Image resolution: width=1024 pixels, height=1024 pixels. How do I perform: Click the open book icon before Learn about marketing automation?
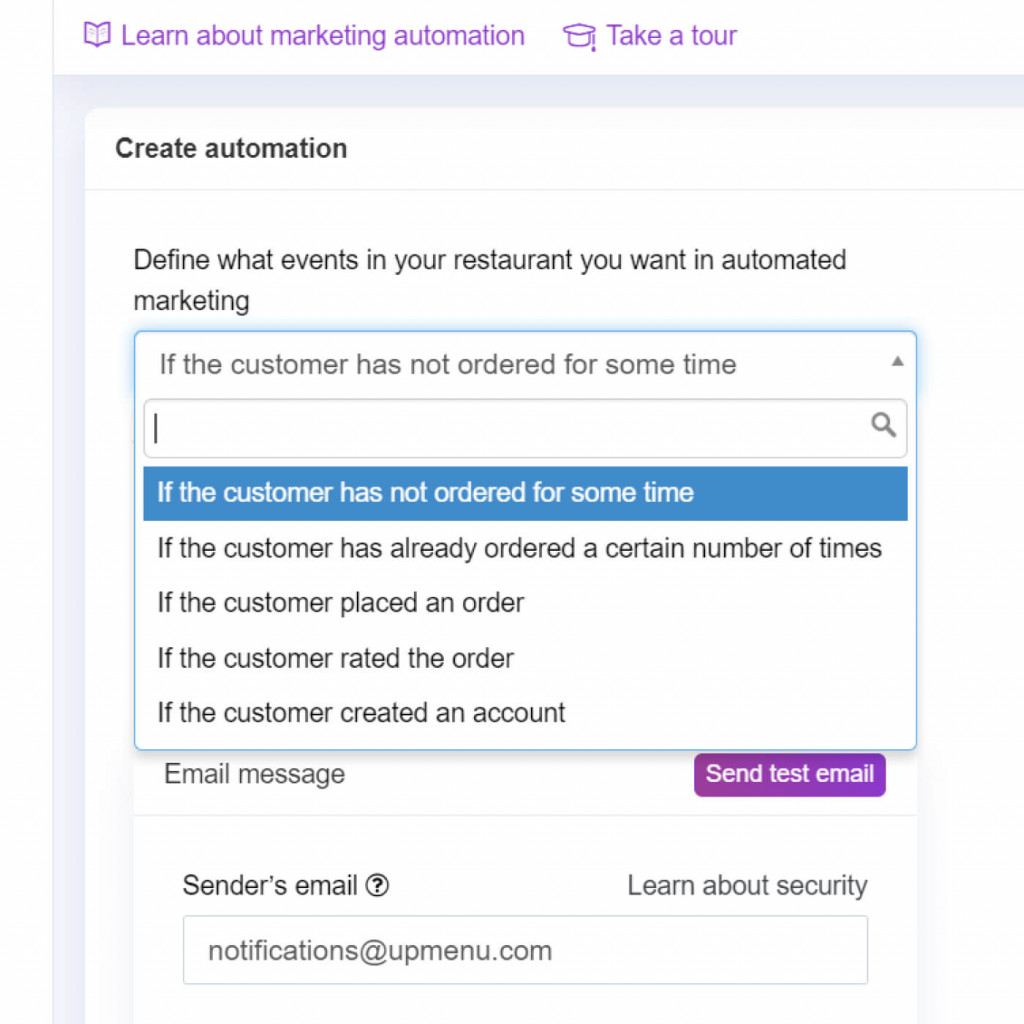click(x=96, y=35)
